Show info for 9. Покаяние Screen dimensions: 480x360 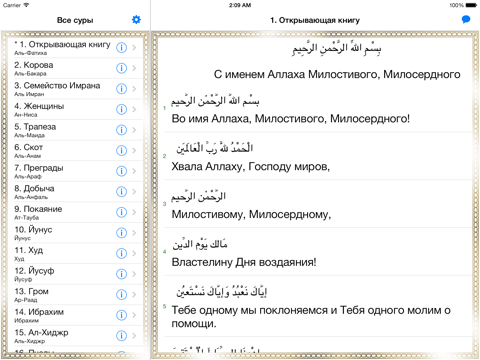121,212
